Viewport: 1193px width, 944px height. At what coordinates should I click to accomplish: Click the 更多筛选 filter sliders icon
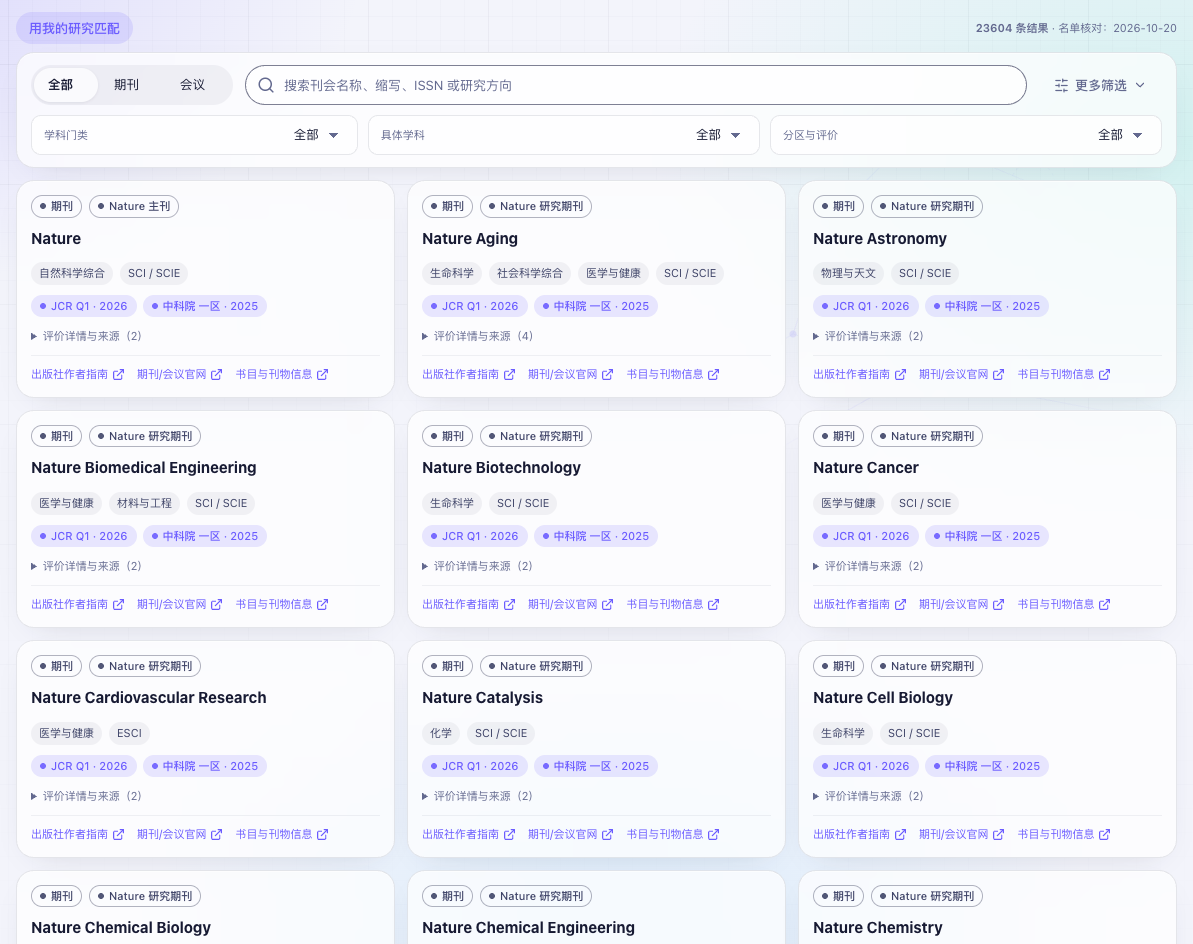coord(1061,85)
